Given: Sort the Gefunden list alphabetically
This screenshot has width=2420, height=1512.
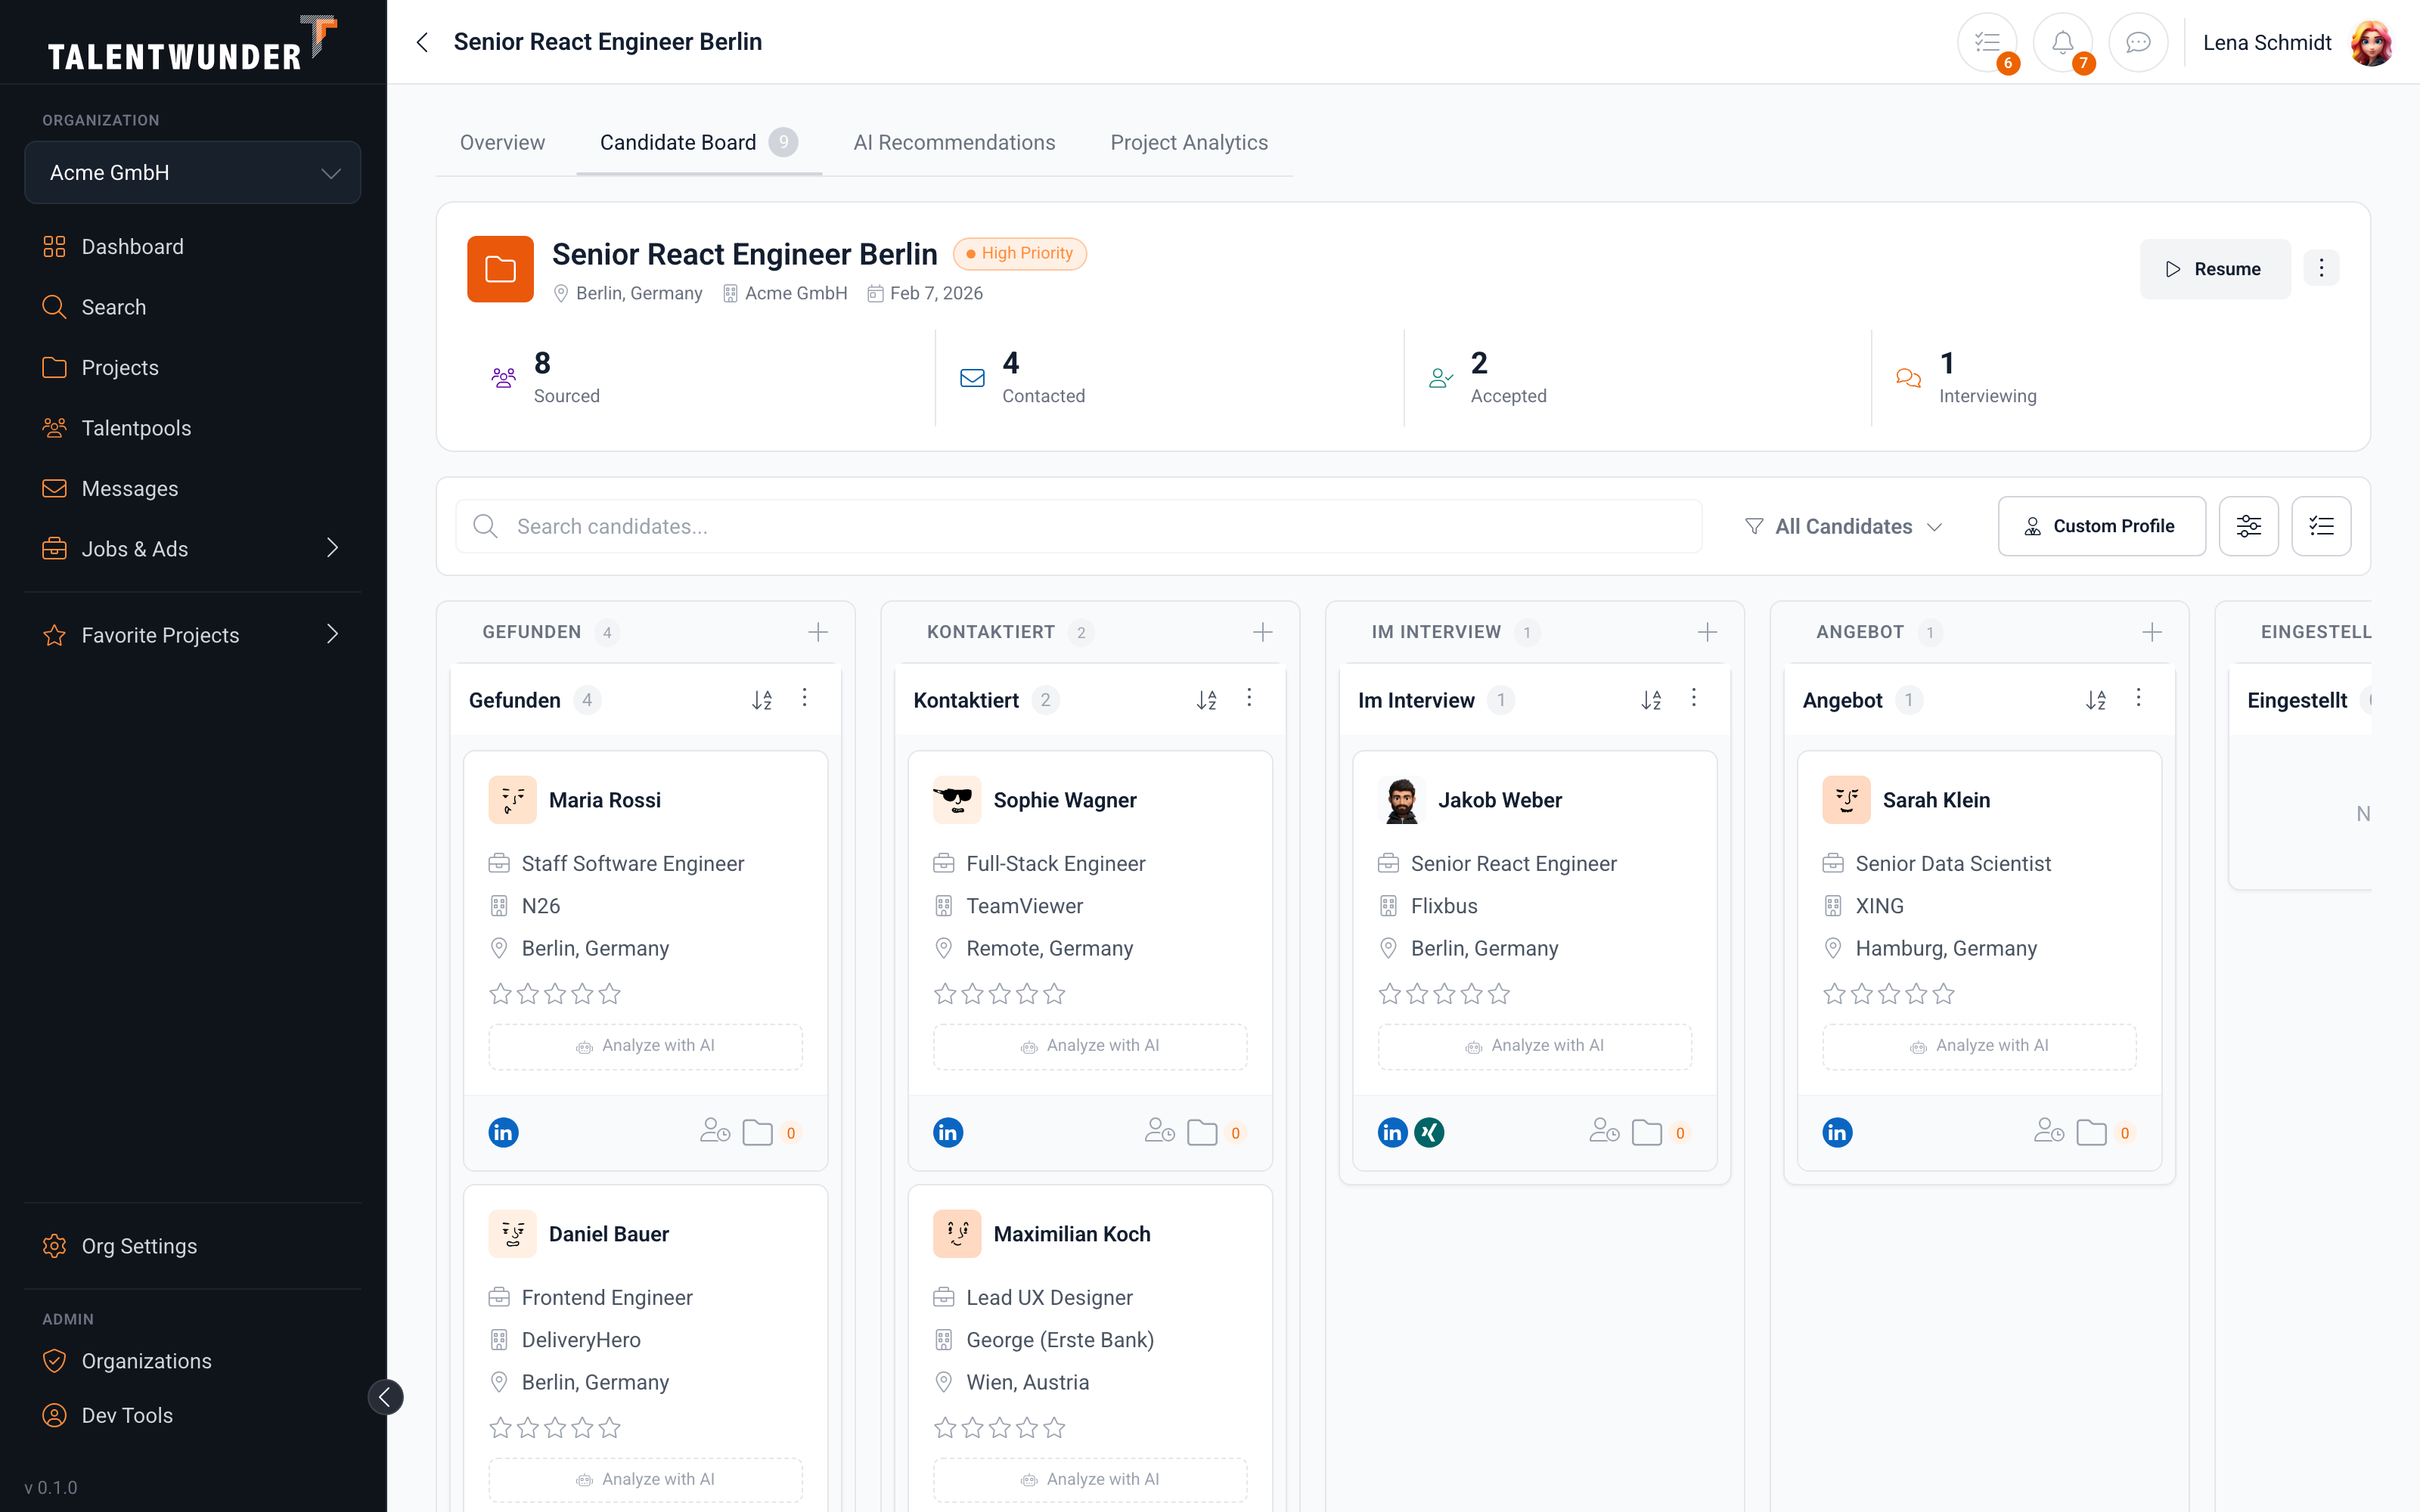Looking at the screenshot, I should (x=762, y=700).
